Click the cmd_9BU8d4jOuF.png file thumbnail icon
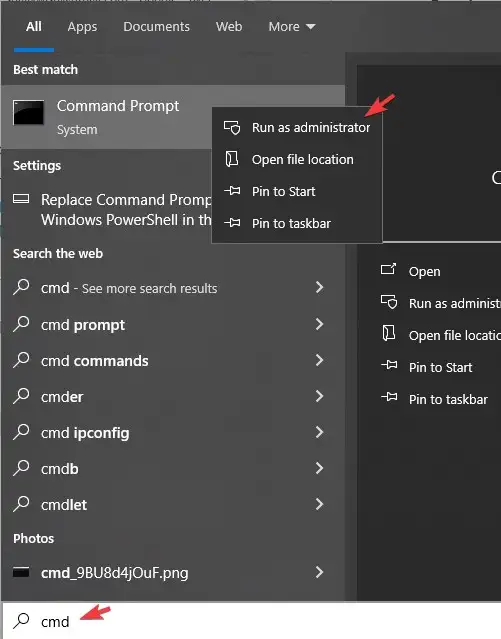 click(x=21, y=572)
